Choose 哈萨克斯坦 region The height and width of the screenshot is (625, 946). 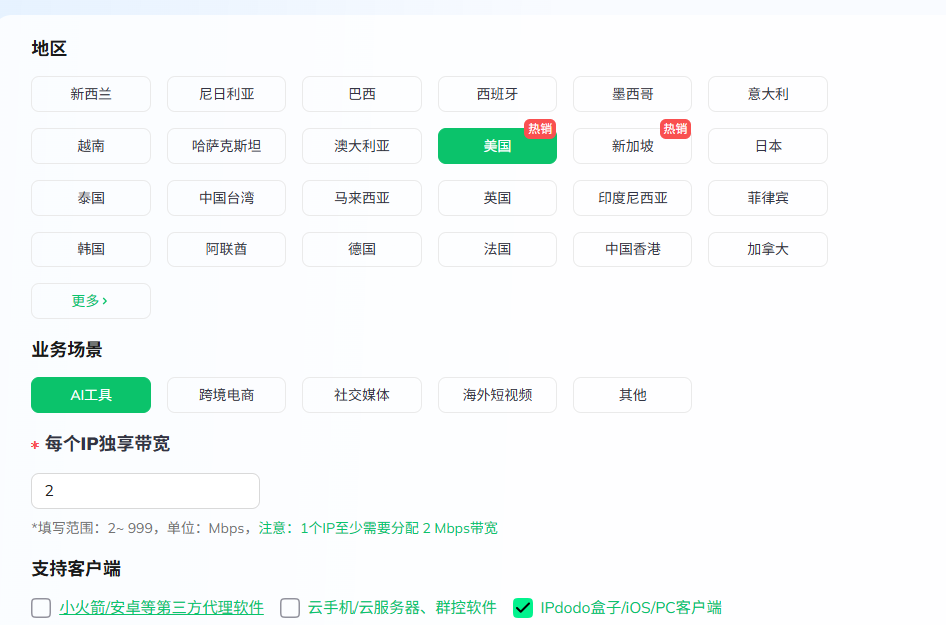226,146
